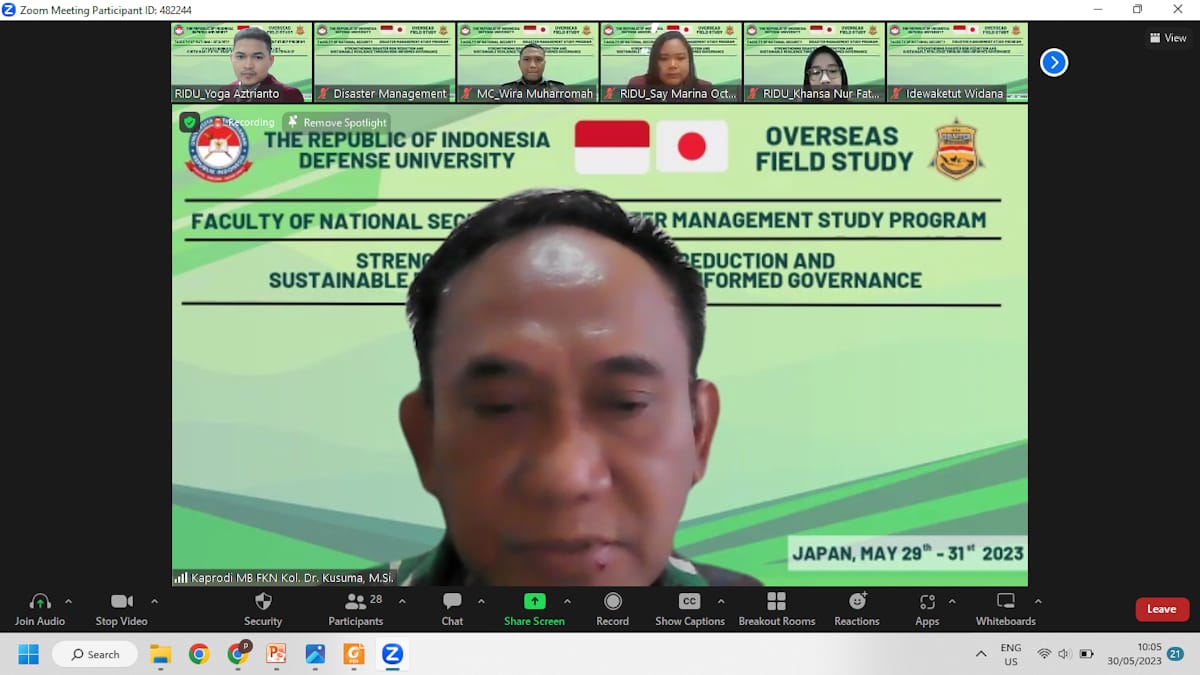The width and height of the screenshot is (1200, 675).
Task: Open File Explorer from the taskbar
Action: pos(161,654)
